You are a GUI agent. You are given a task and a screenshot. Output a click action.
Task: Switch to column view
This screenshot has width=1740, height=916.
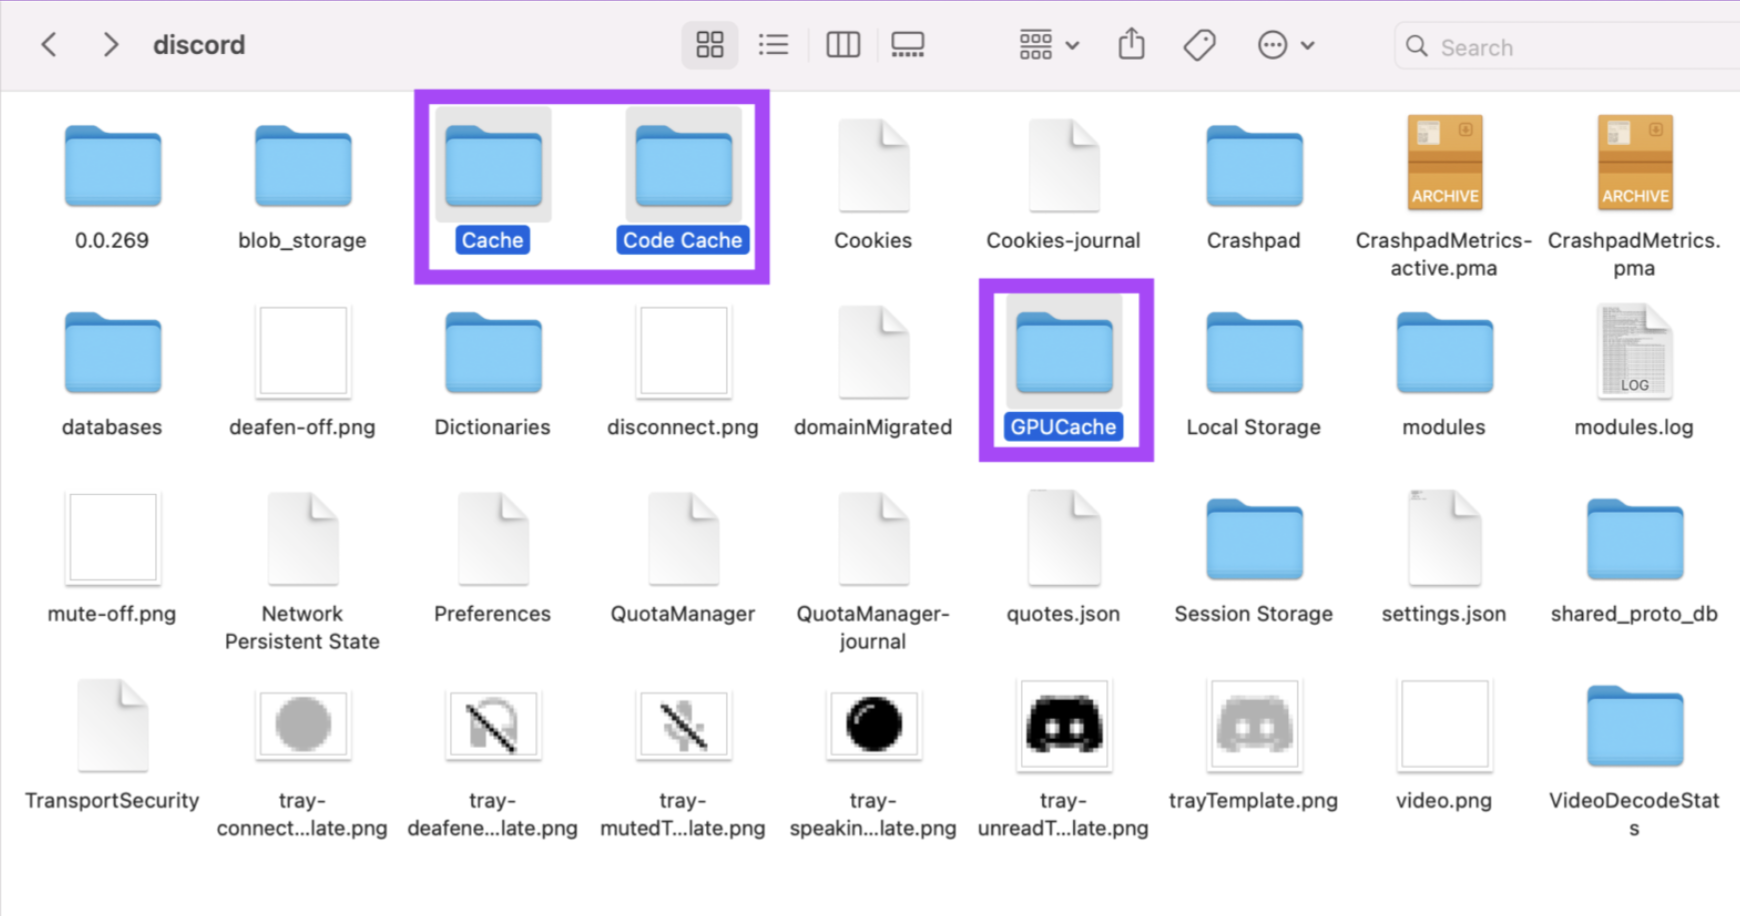coord(842,45)
